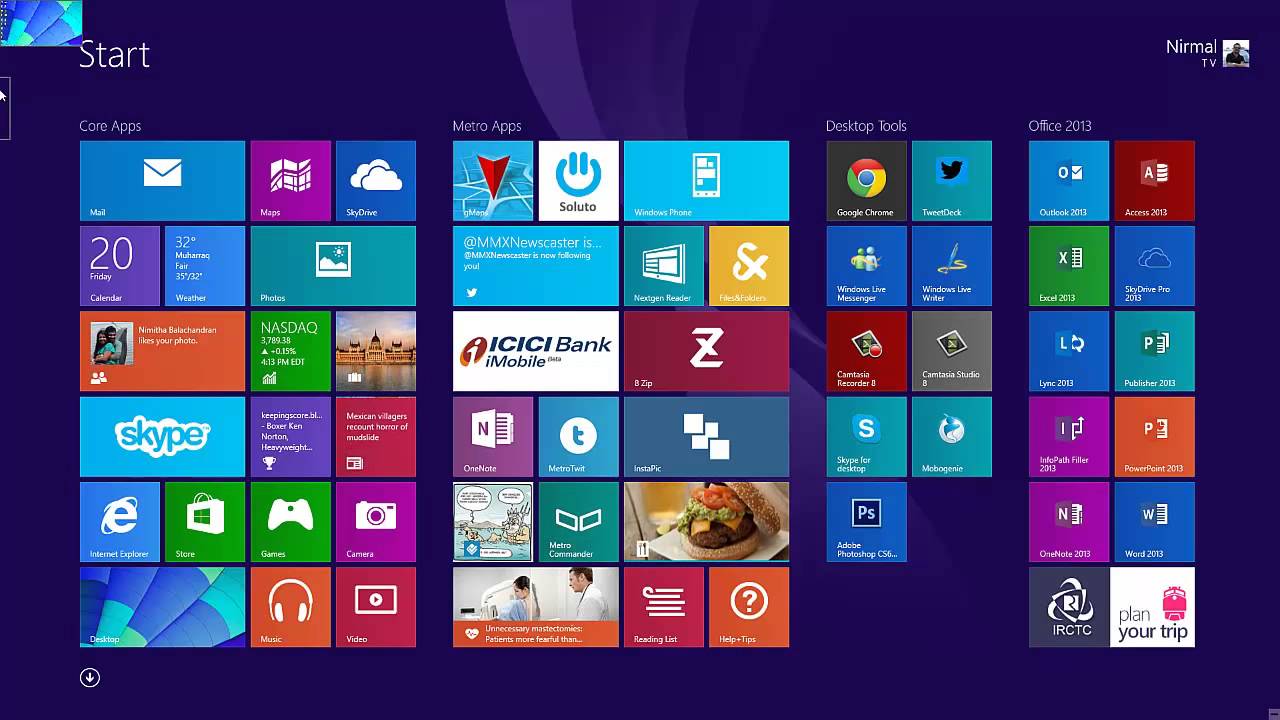Launch InfoPath Filler 2013 tile
This screenshot has height=720, width=1280.
tap(1069, 437)
